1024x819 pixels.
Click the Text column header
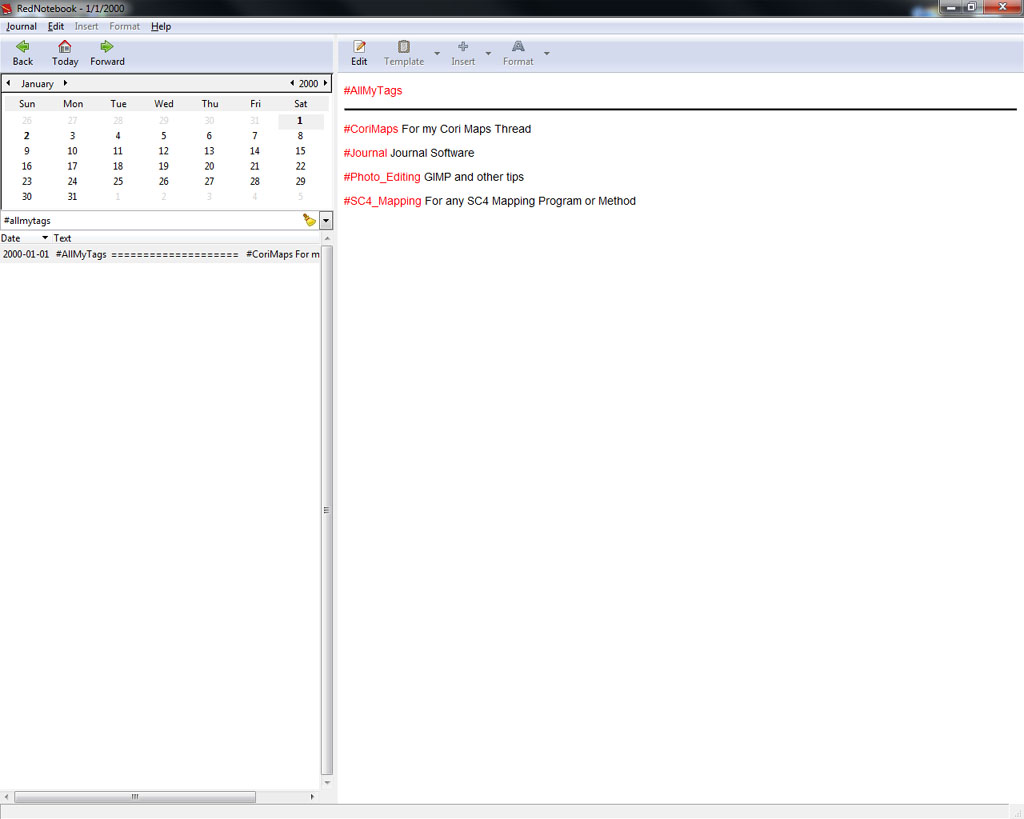click(x=186, y=238)
